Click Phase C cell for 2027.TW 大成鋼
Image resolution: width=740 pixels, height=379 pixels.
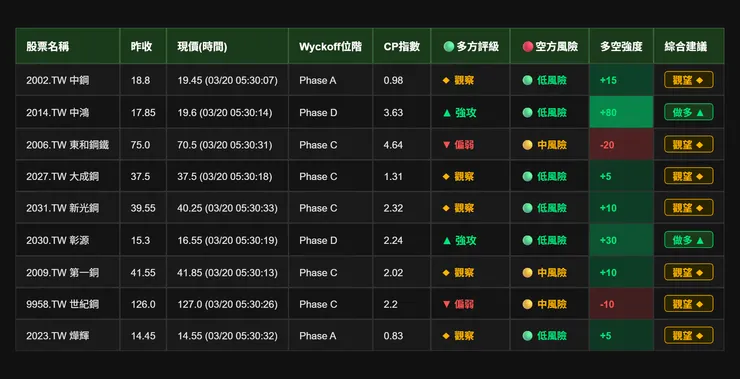point(318,176)
